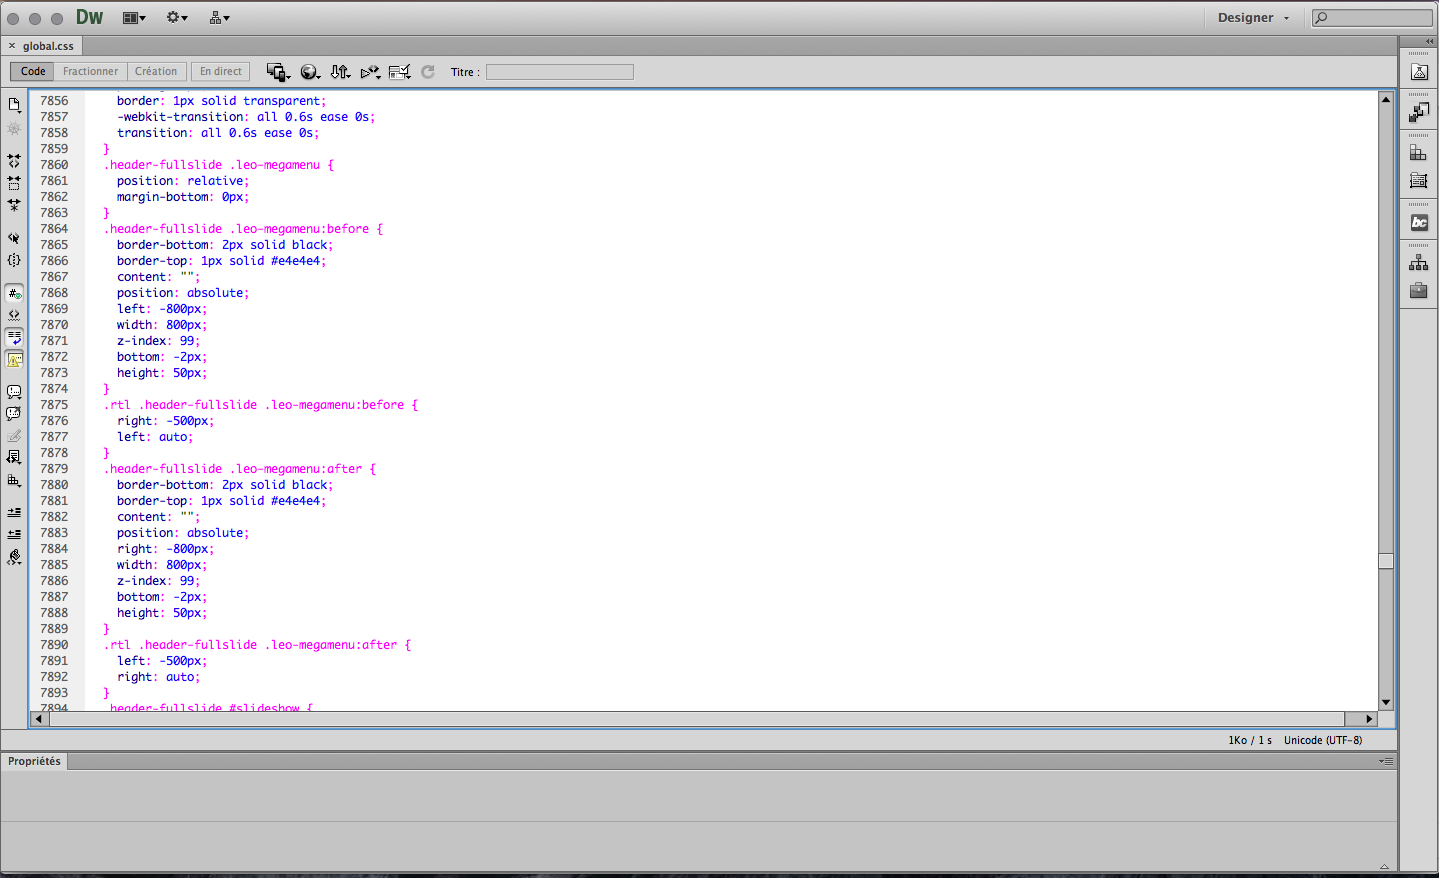Open the Insert panel icon

click(1419, 112)
